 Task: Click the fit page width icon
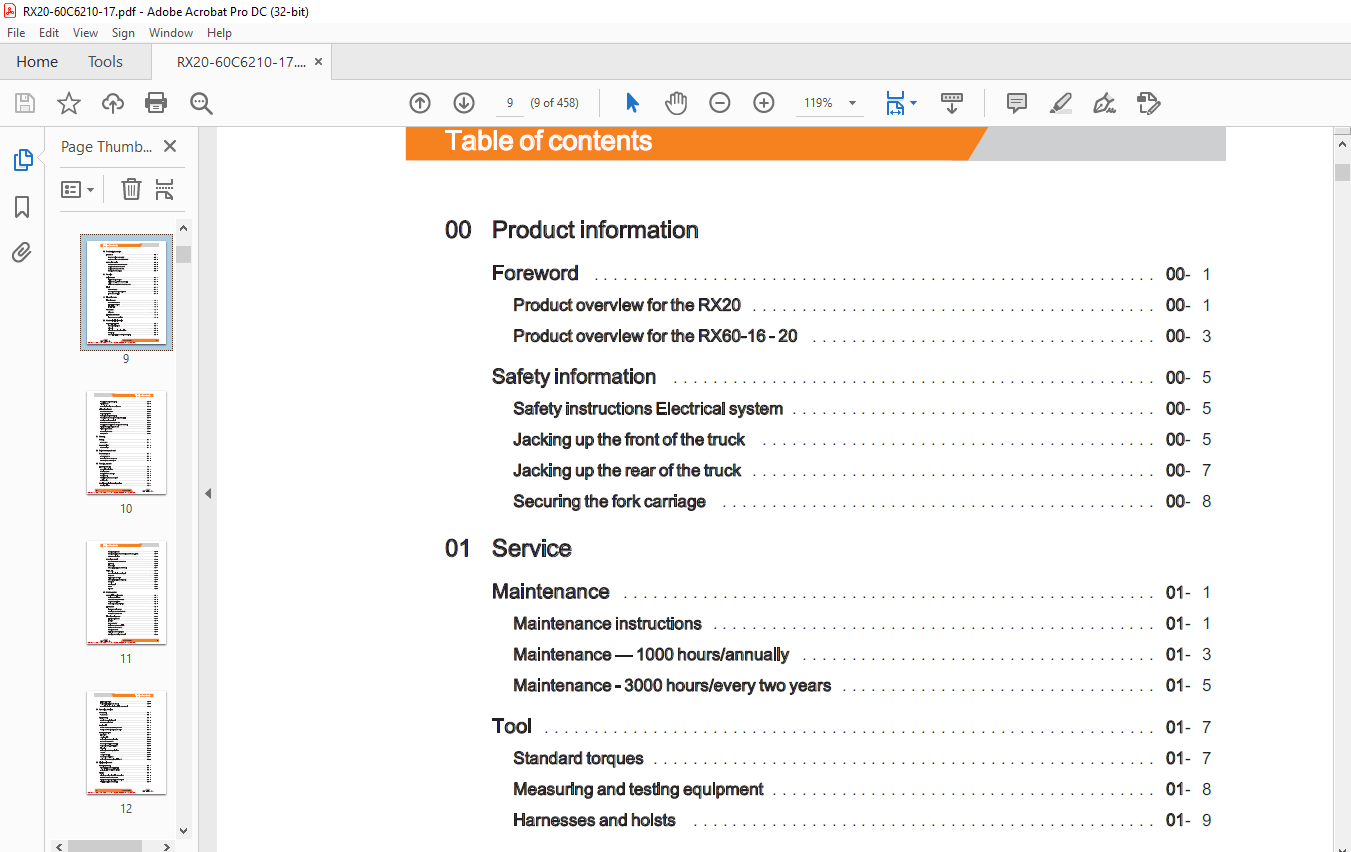pos(895,103)
